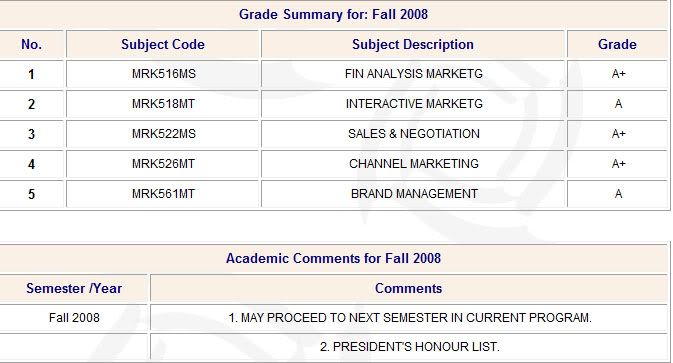Viewport: 673px width, 363px height.
Task: Click the PRESIDENT'S HONOUR LIST comment
Action: [410, 347]
